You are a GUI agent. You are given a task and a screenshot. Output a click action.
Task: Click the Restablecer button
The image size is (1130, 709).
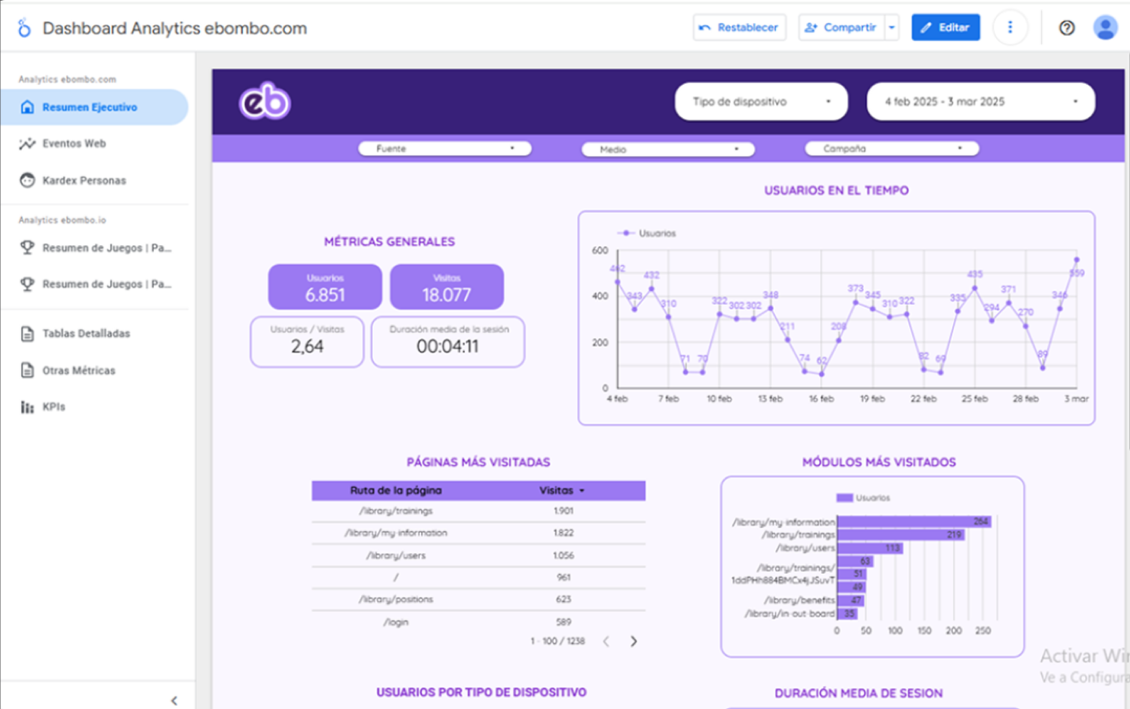pyautogui.click(x=740, y=28)
